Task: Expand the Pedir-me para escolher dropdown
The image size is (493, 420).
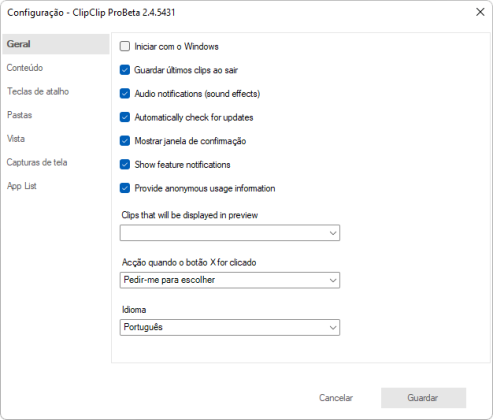Action: pos(230,280)
